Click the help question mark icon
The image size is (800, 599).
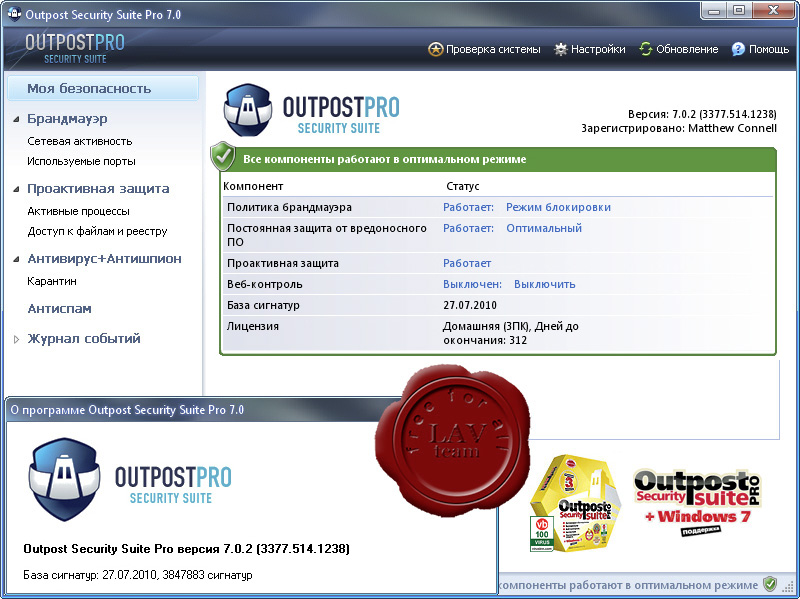[738, 49]
